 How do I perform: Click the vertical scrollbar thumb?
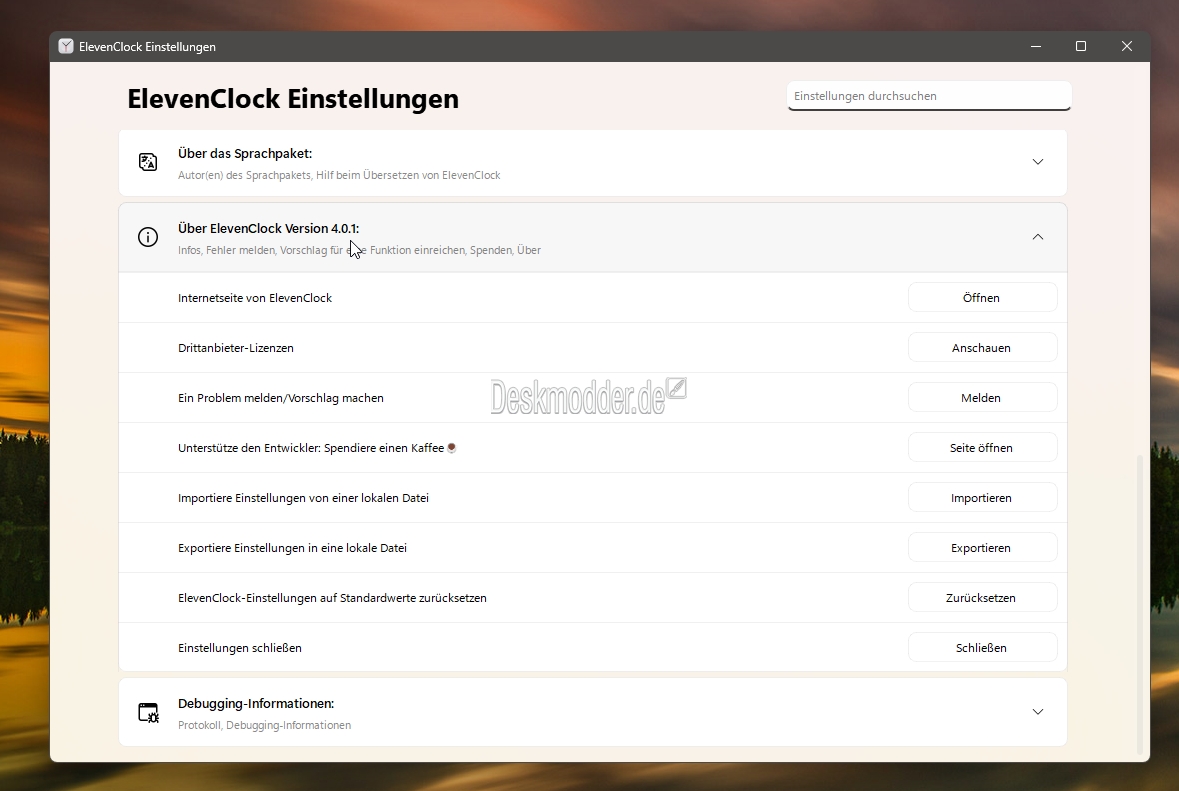pos(1141,604)
